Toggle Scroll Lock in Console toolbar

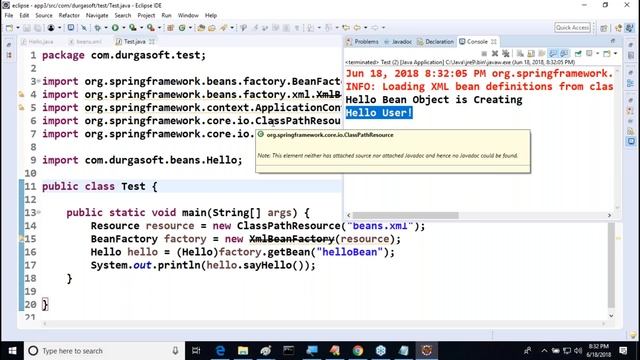(531, 53)
